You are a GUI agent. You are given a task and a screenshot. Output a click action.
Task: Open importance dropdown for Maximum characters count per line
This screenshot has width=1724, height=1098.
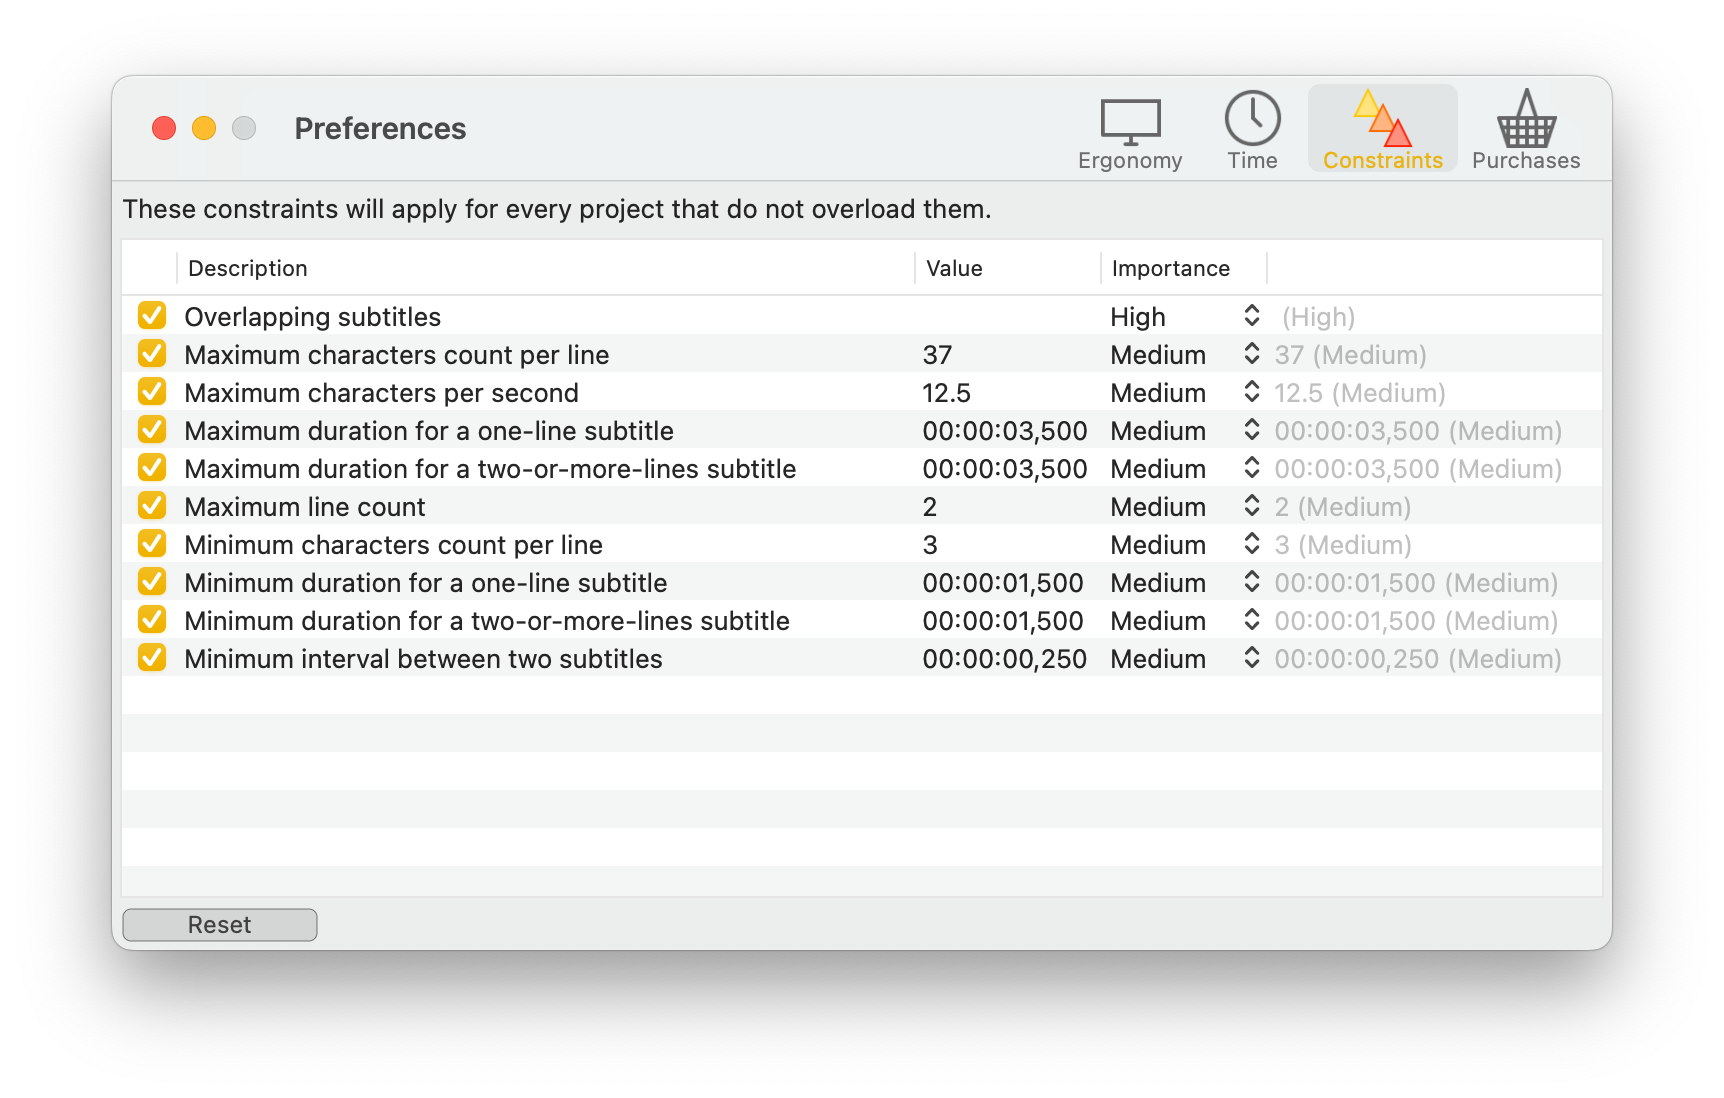point(1185,354)
